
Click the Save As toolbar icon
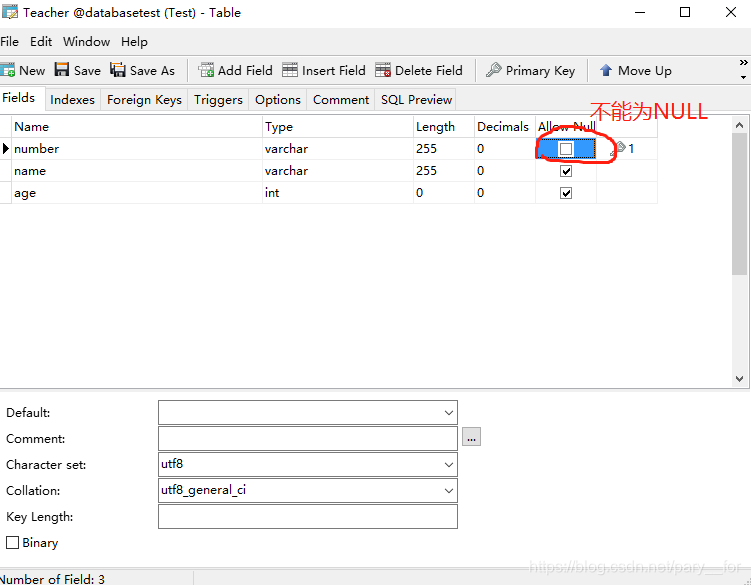pos(118,70)
